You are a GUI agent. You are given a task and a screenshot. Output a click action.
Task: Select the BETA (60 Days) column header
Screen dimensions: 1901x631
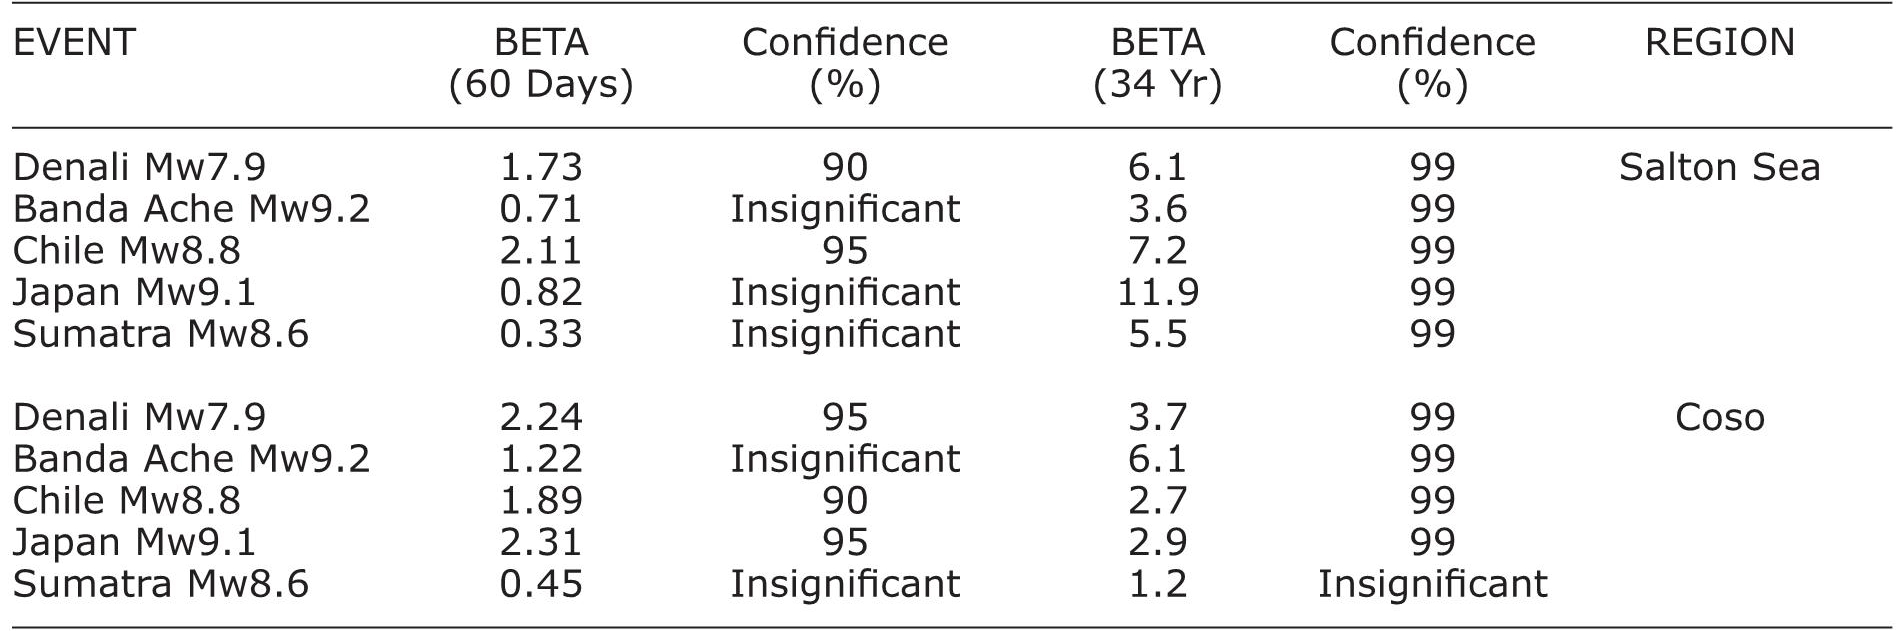[540, 64]
